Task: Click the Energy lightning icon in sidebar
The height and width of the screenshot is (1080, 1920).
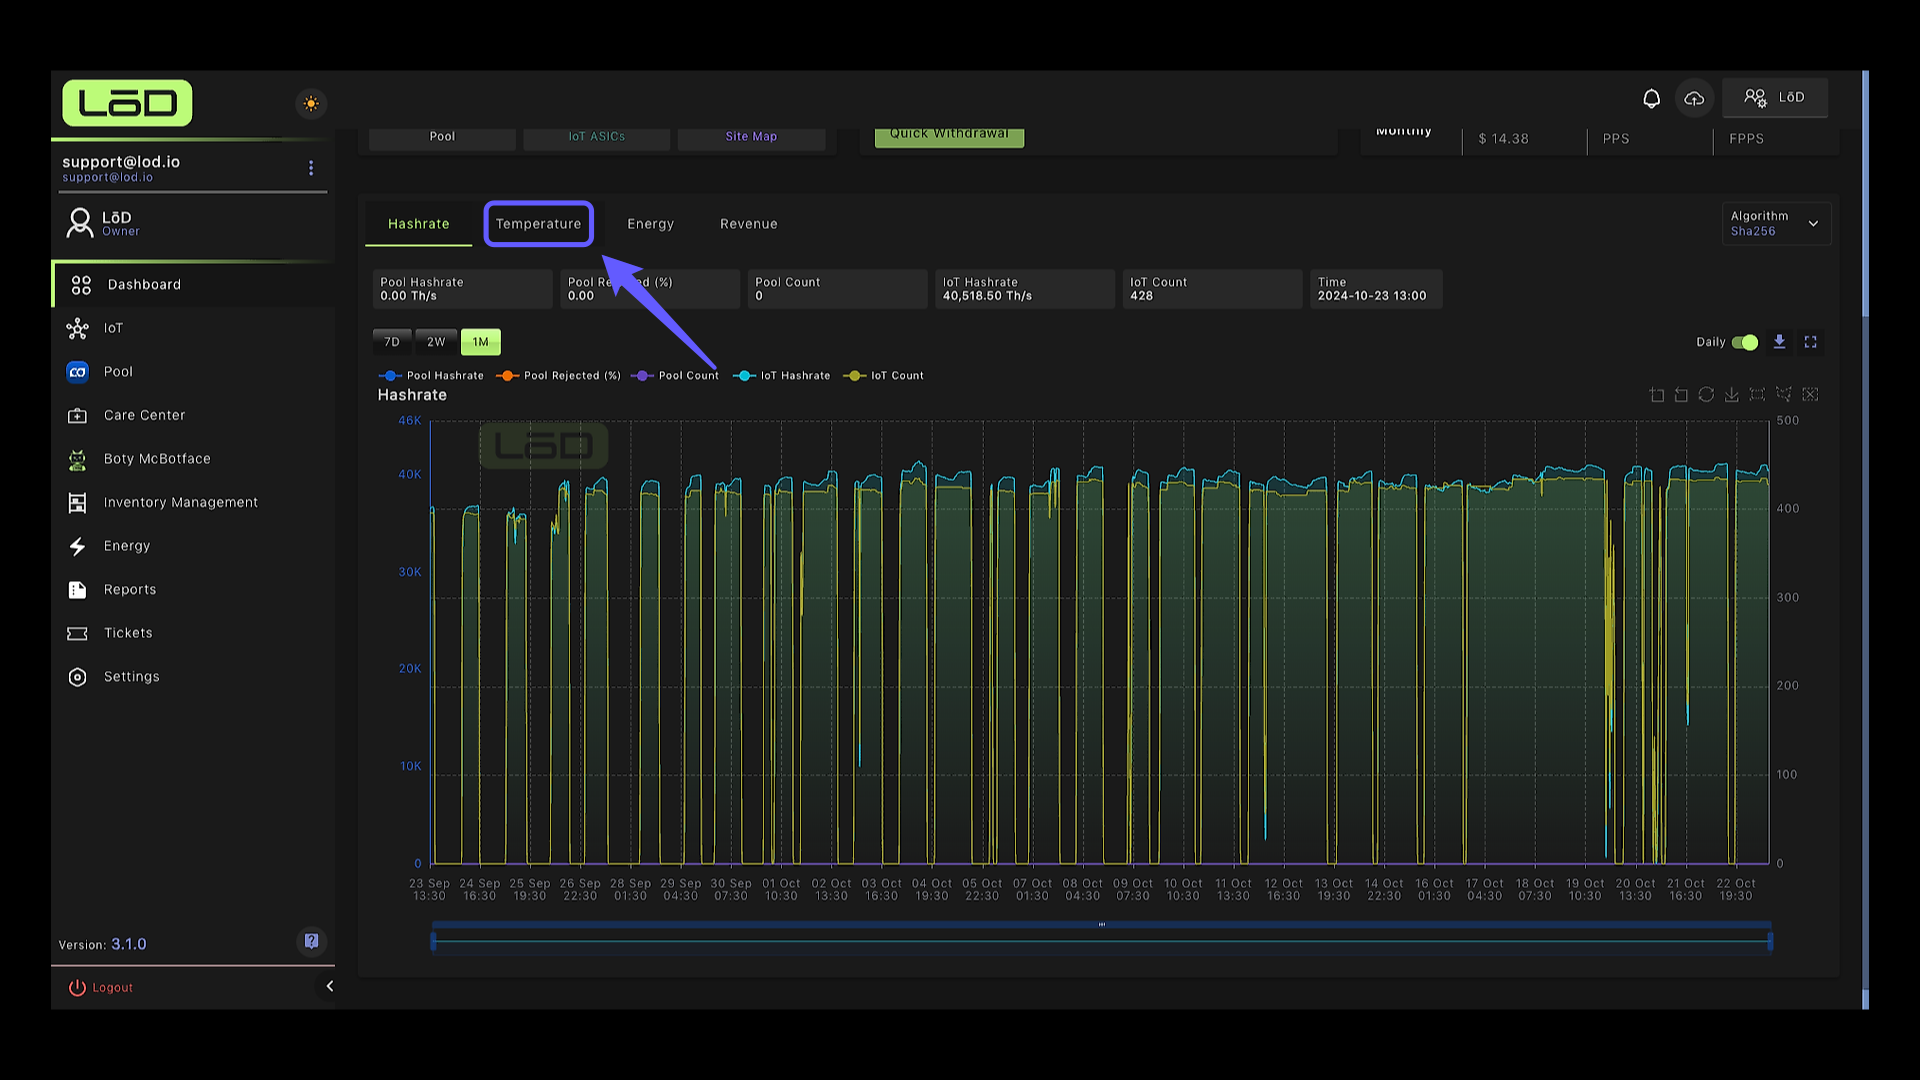Action: pos(77,546)
